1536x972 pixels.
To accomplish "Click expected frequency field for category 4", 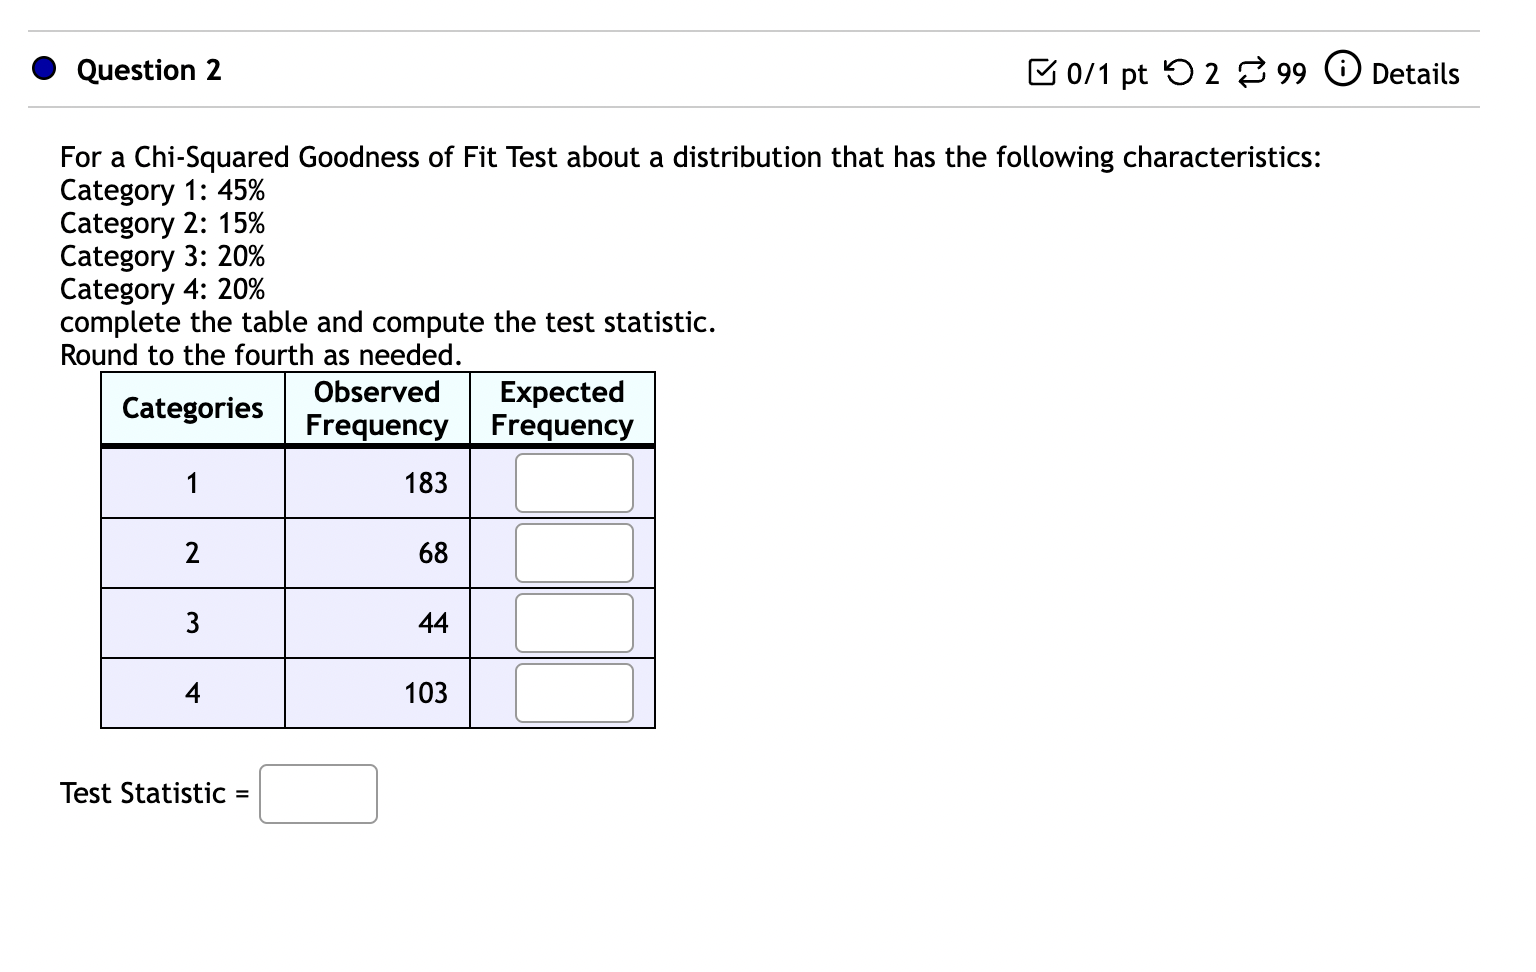I will [574, 692].
